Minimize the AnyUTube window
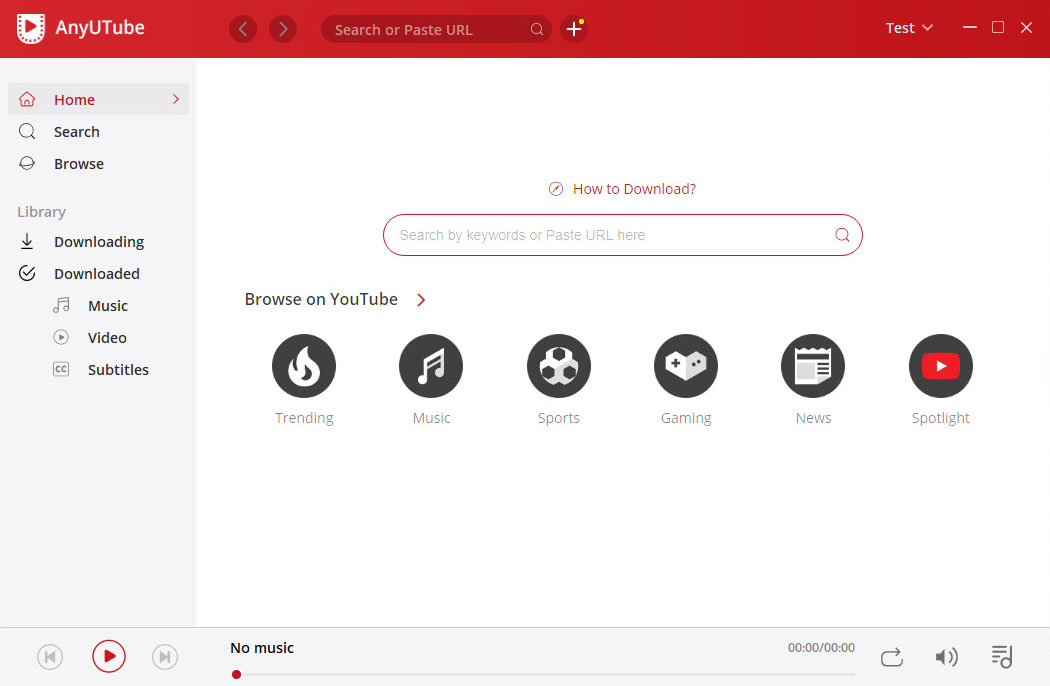 click(x=970, y=27)
